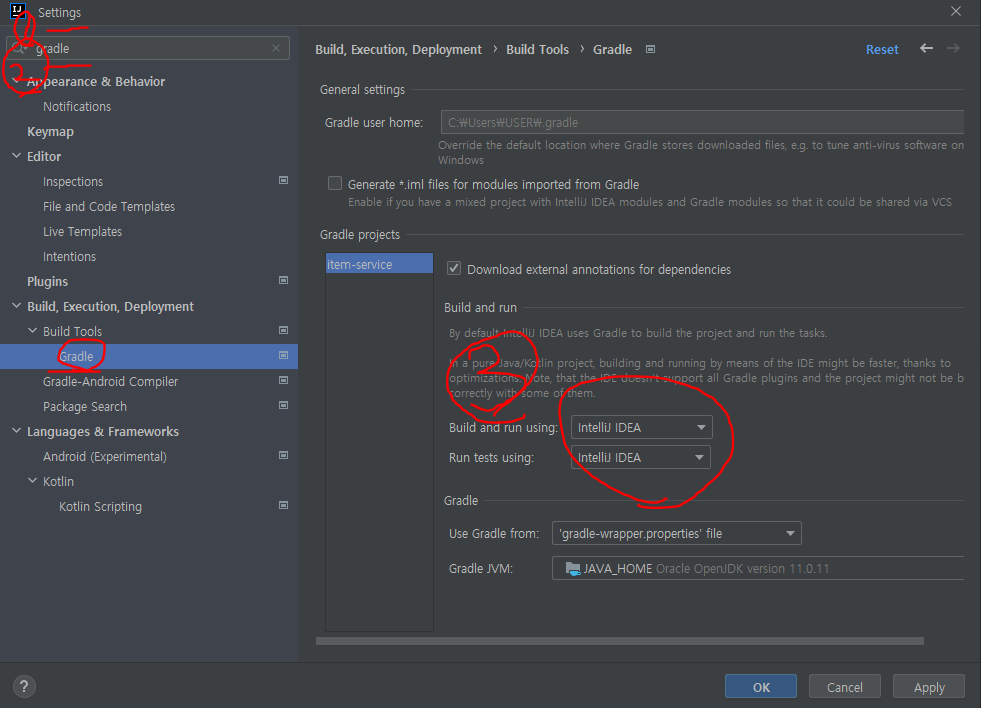This screenshot has width=981, height=708.
Task: Clear the gradle search text with X
Action: point(276,48)
